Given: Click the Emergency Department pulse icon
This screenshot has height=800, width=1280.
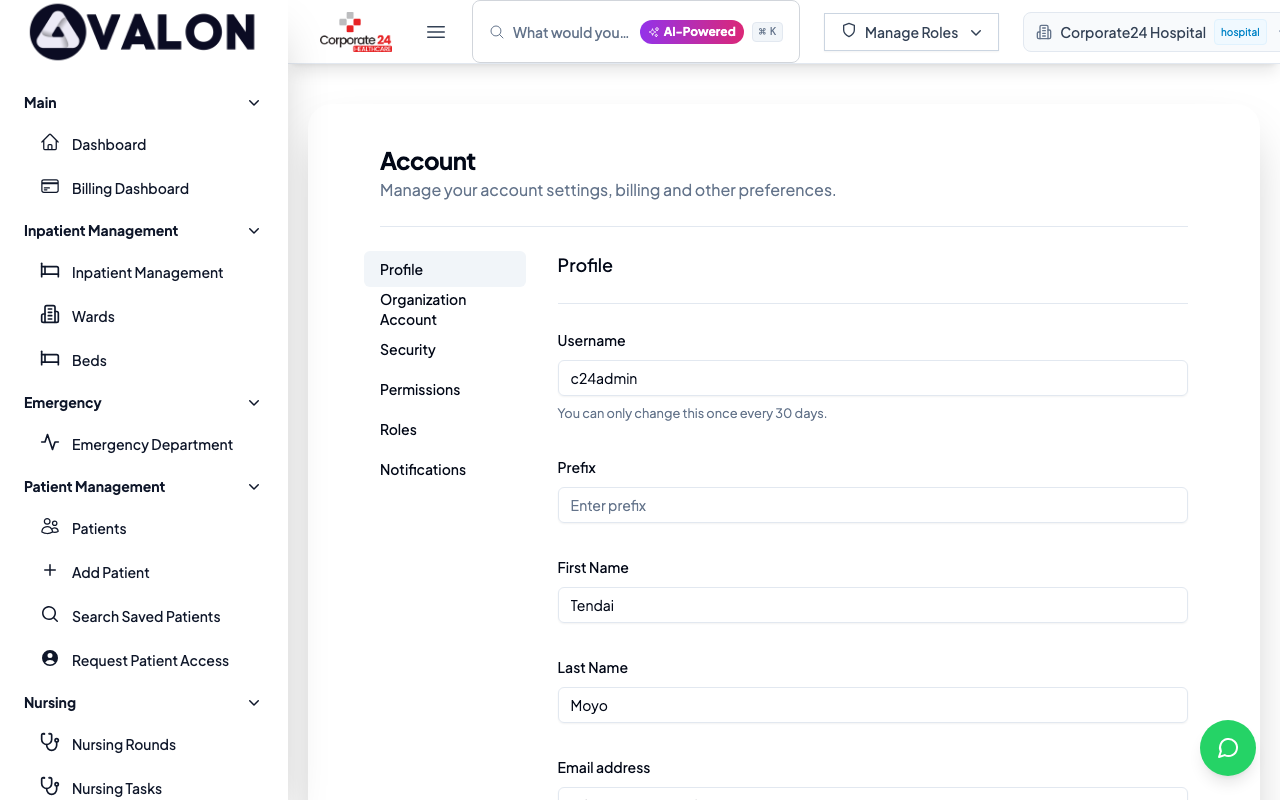Looking at the screenshot, I should 50,443.
